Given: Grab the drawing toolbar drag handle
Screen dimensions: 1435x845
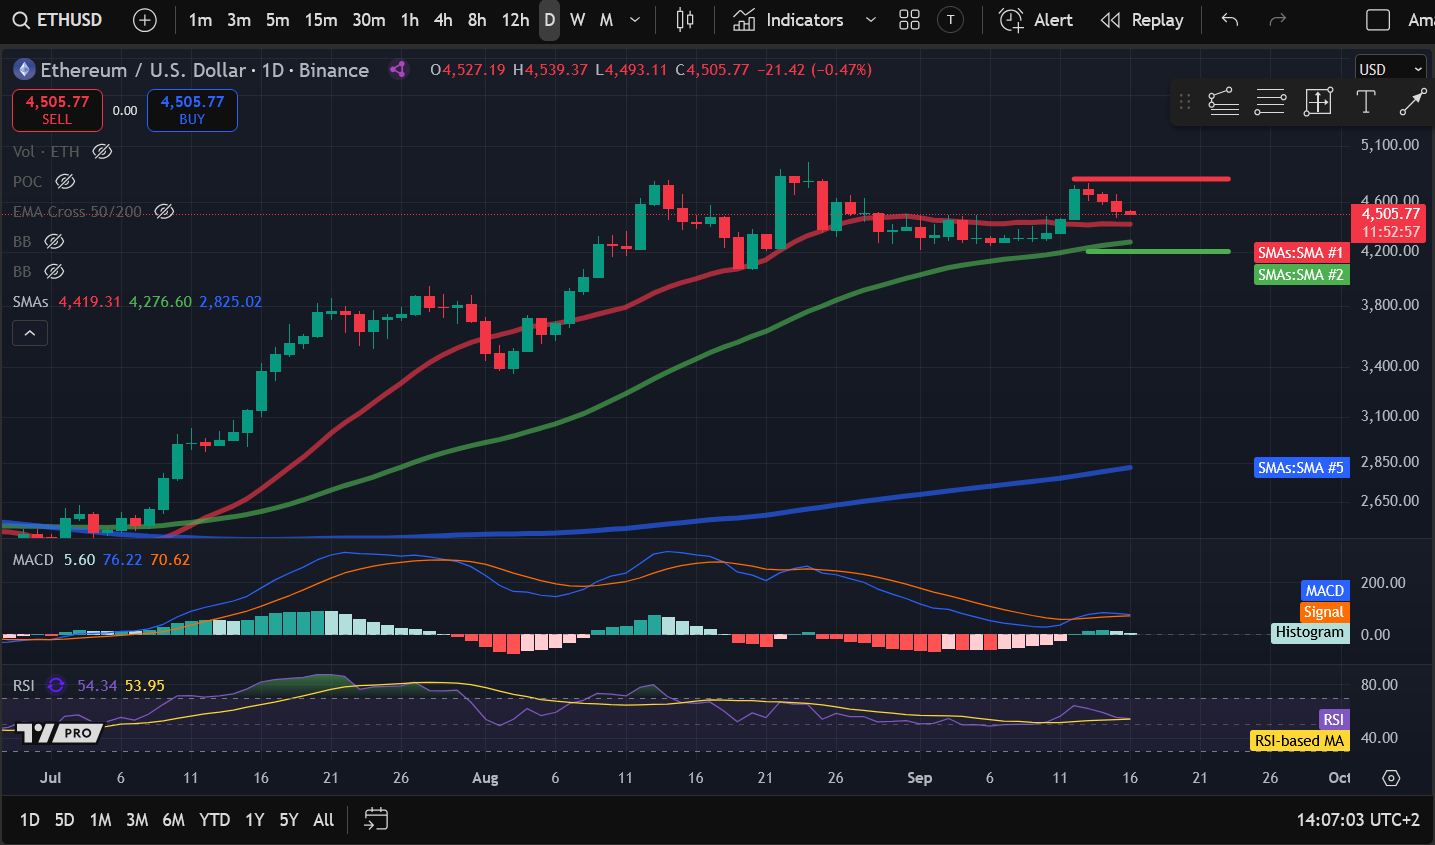Looking at the screenshot, I should coord(1185,102).
